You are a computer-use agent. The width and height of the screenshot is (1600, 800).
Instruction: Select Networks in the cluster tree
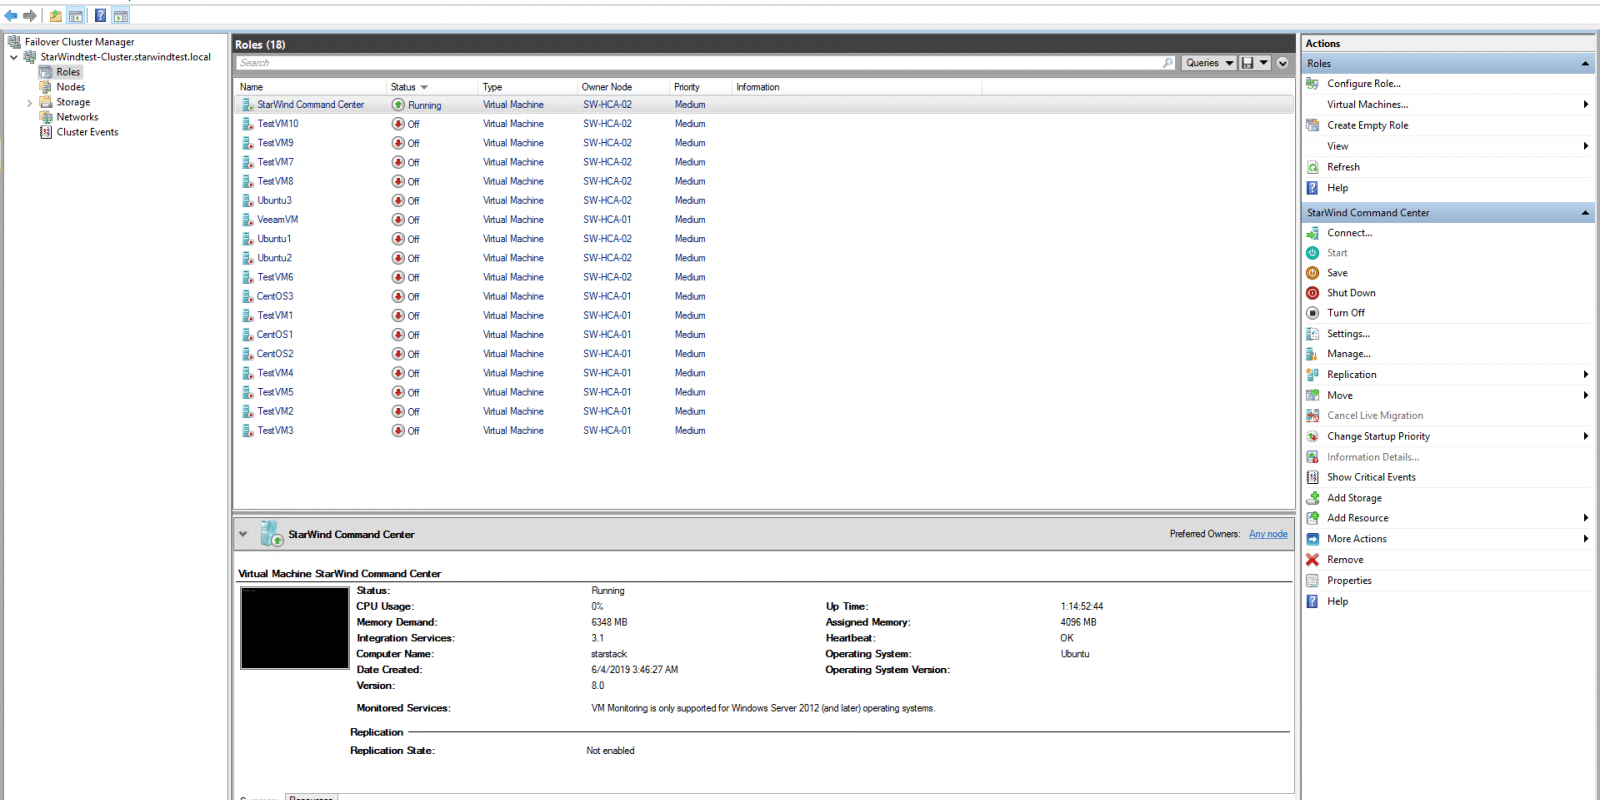pyautogui.click(x=77, y=117)
